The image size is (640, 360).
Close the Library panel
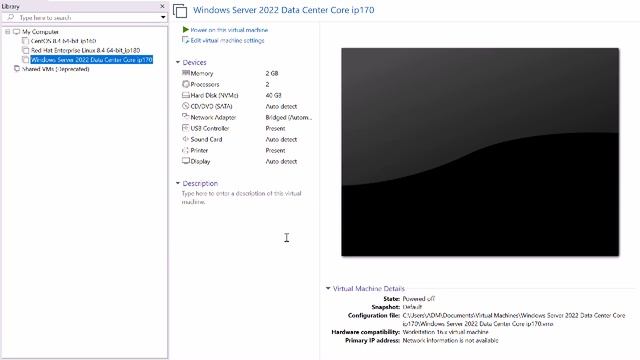[x=162, y=6]
